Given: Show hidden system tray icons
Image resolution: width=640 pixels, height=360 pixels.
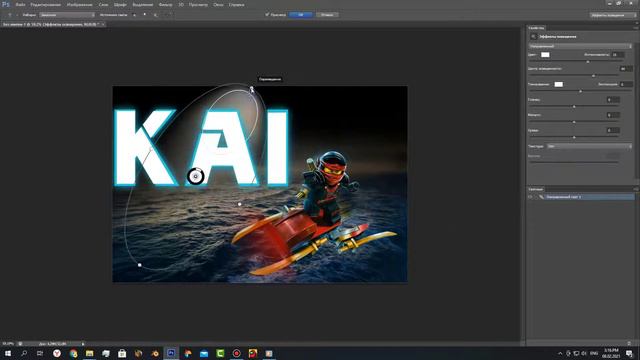Looking at the screenshot, I should [x=560, y=353].
